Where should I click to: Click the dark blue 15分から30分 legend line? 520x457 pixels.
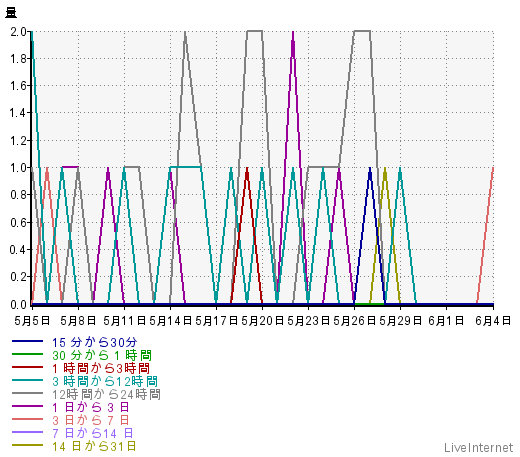click(x=27, y=341)
